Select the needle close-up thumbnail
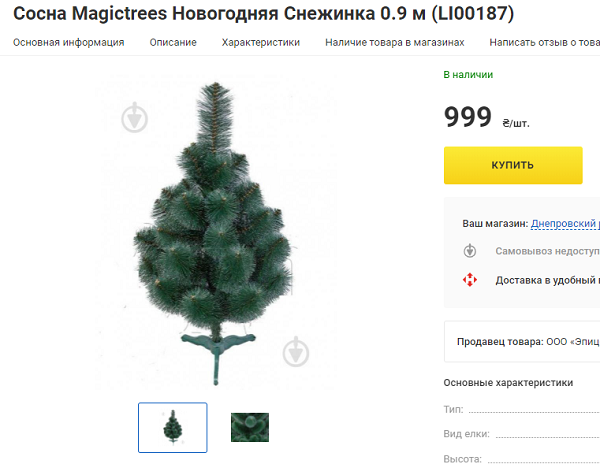 point(249,427)
